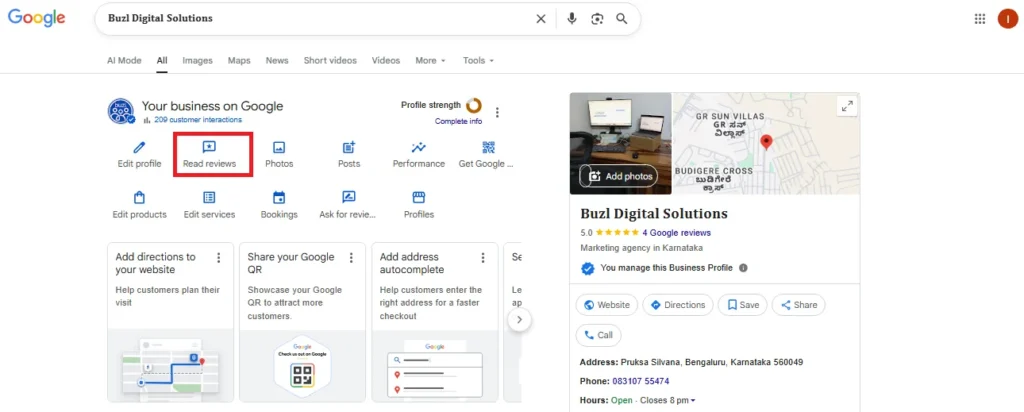
Task: Open options on 'Add directions' card
Action: click(219, 257)
